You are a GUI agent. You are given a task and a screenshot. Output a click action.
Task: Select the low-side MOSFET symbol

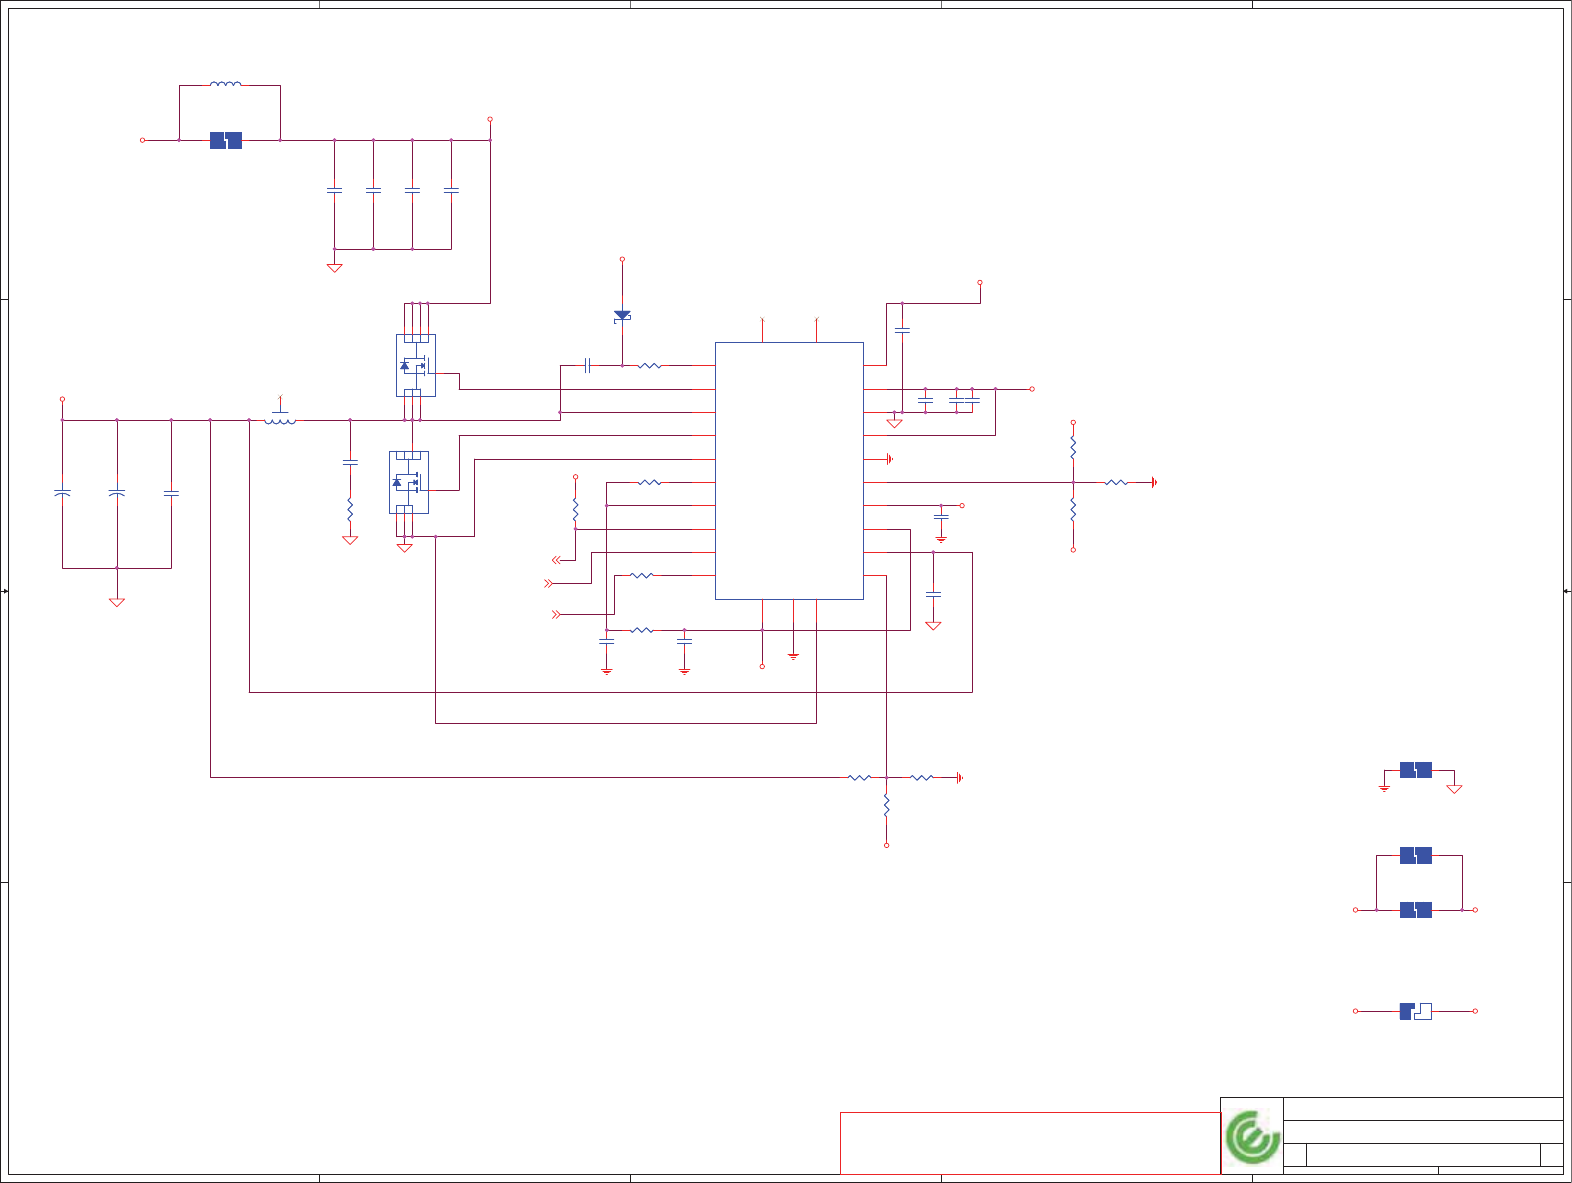(x=409, y=482)
